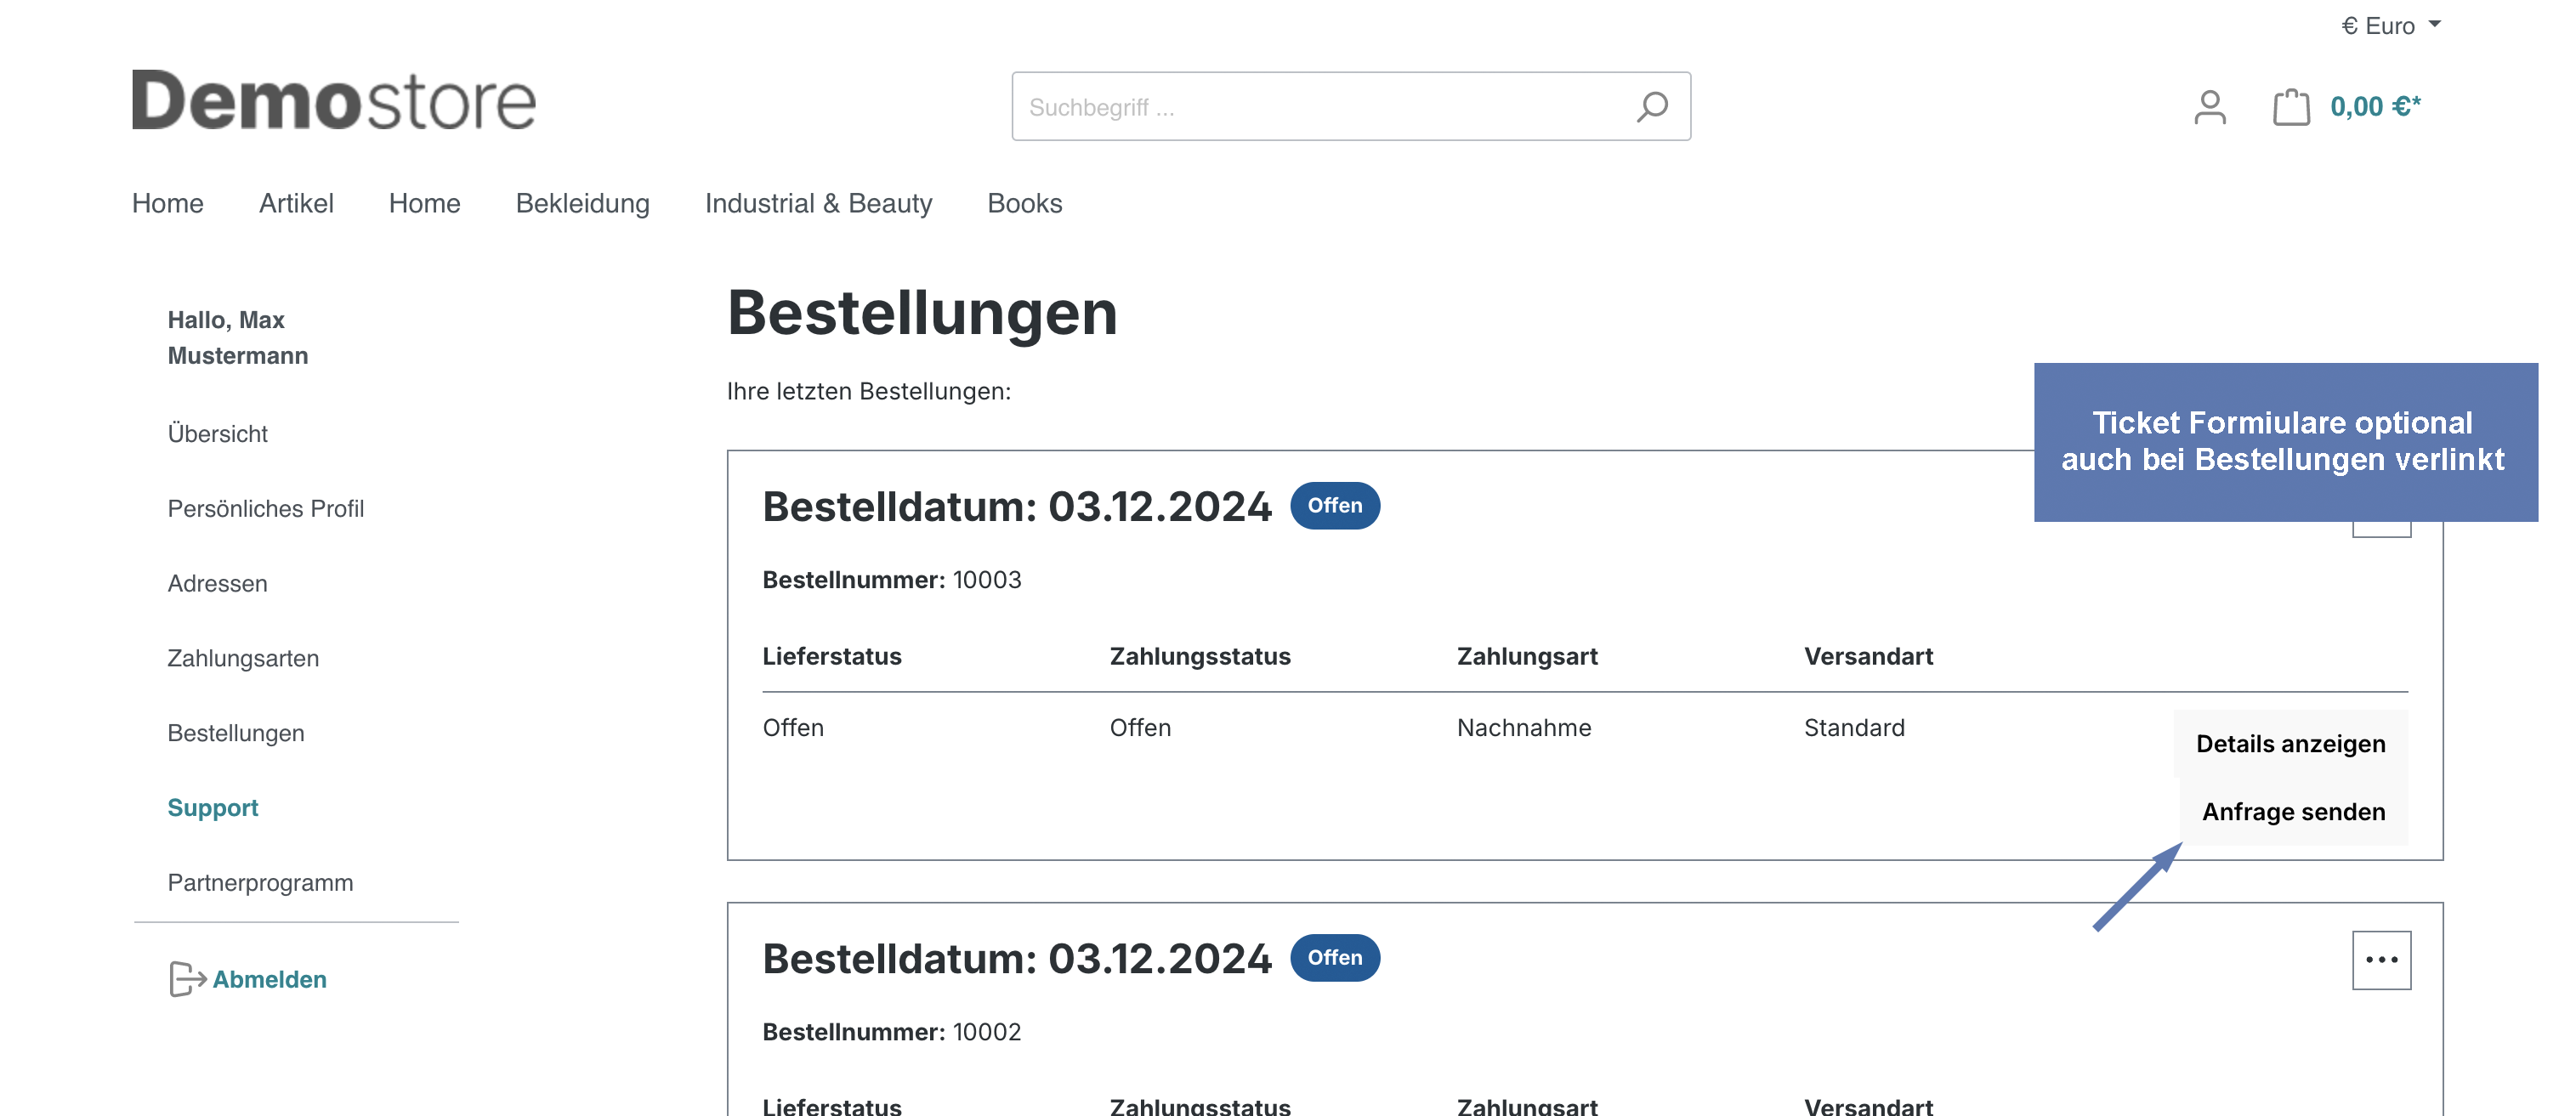This screenshot has width=2576, height=1116.
Task: Click Bestellnummer 10003 text
Action: coord(891,580)
